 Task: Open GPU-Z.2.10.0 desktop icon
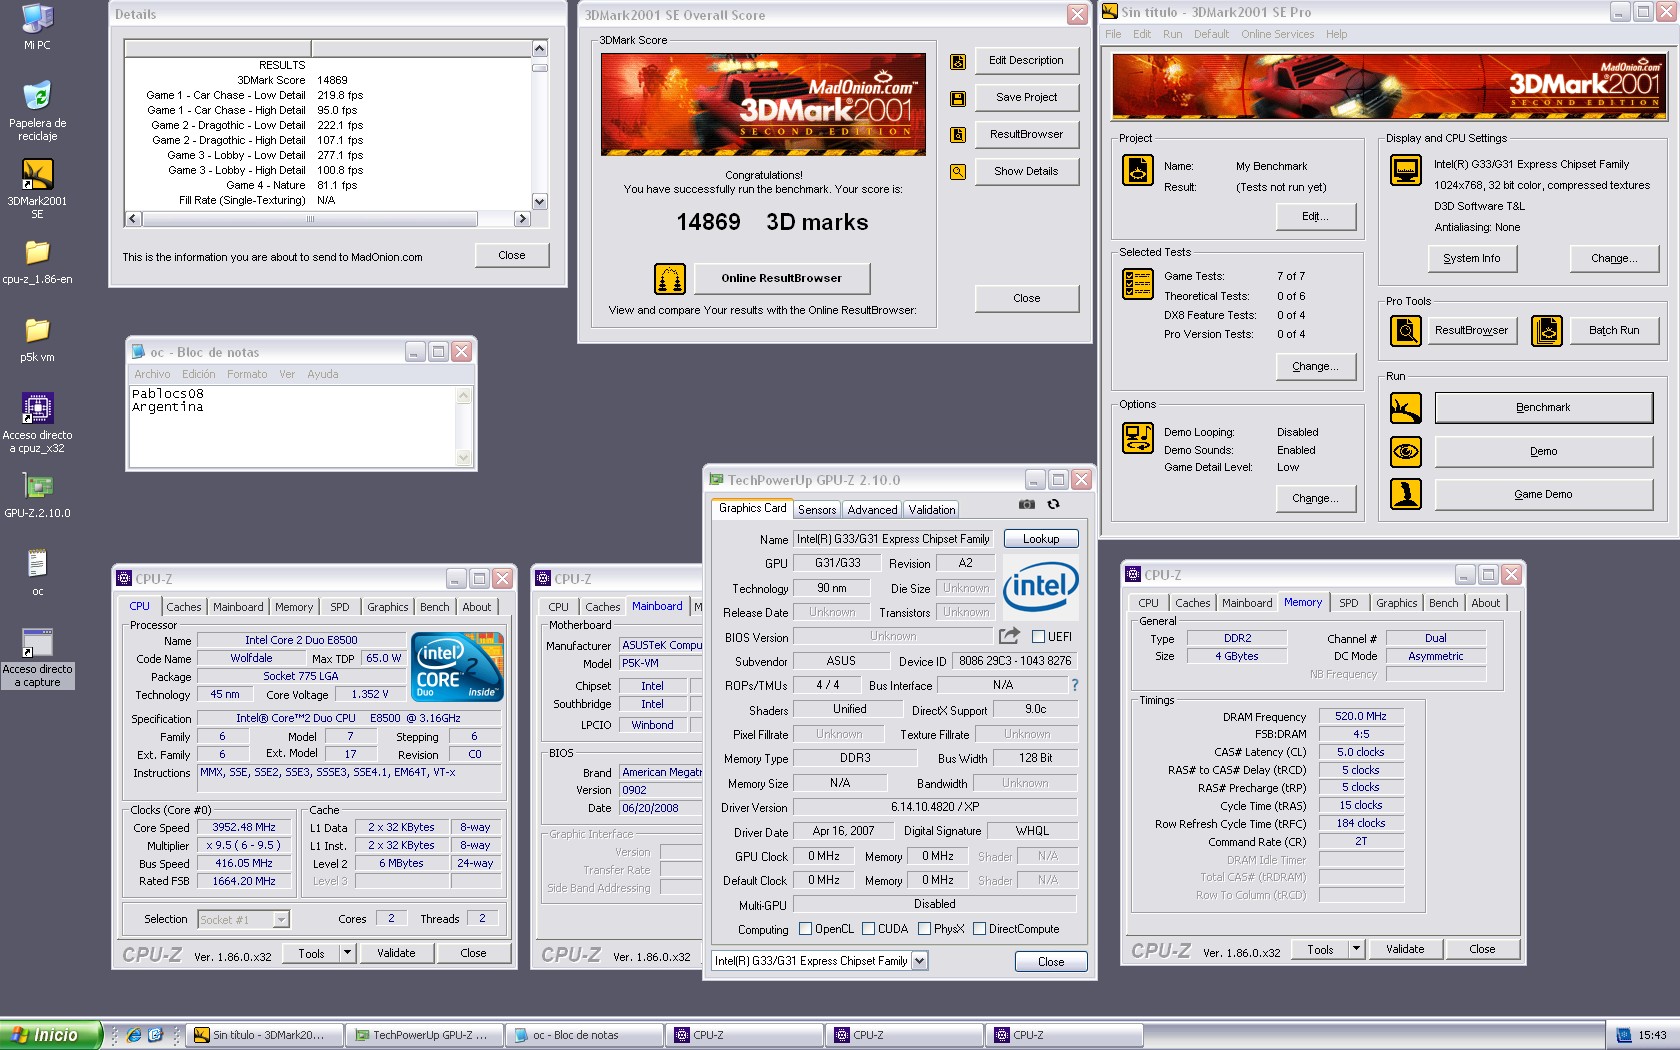point(37,486)
